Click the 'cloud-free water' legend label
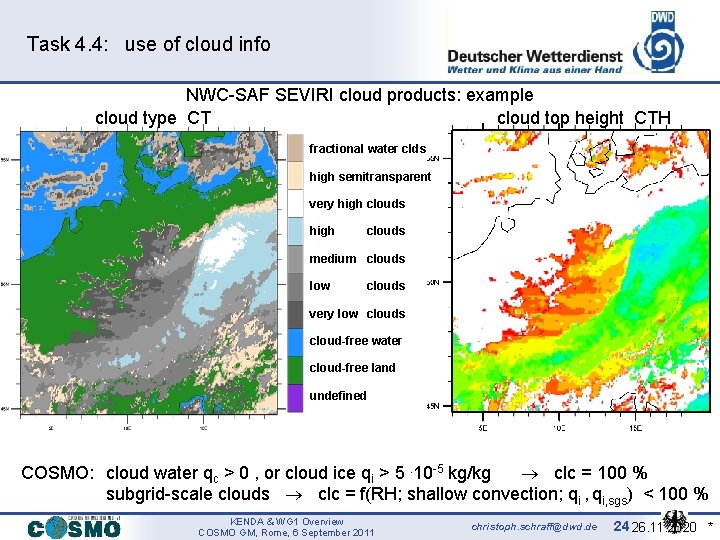The height and width of the screenshot is (540, 720). click(x=355, y=341)
